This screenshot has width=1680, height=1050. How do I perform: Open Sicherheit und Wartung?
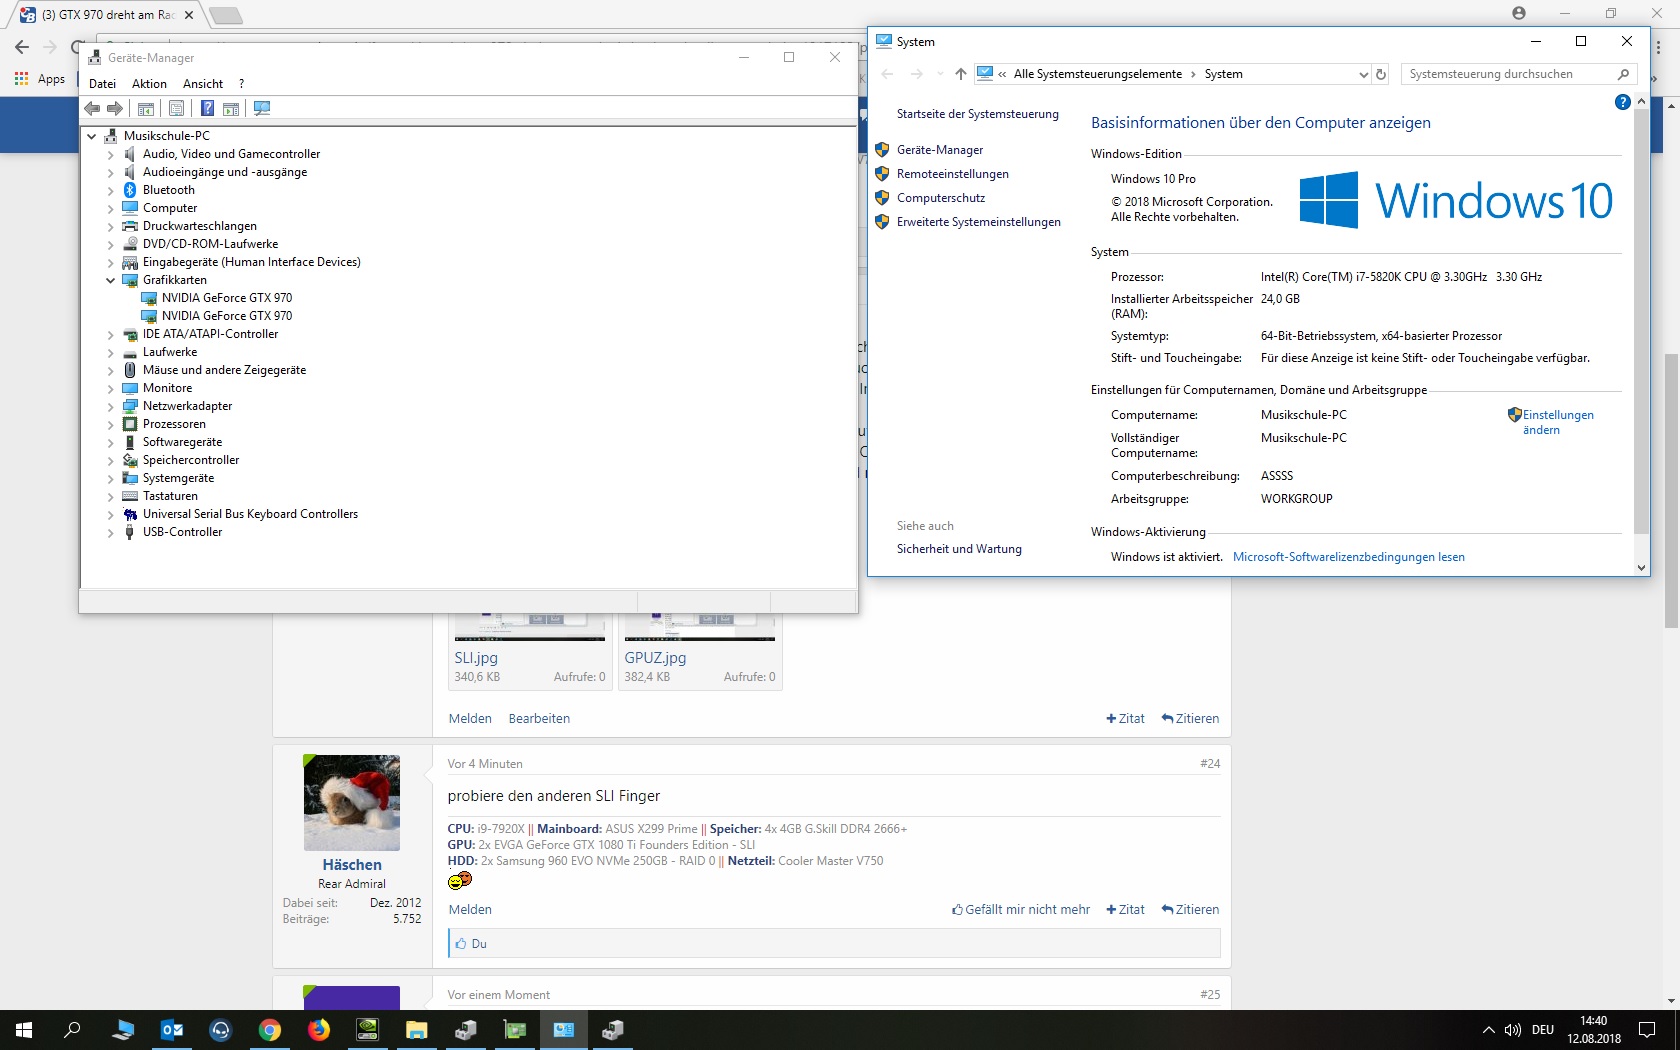(959, 549)
